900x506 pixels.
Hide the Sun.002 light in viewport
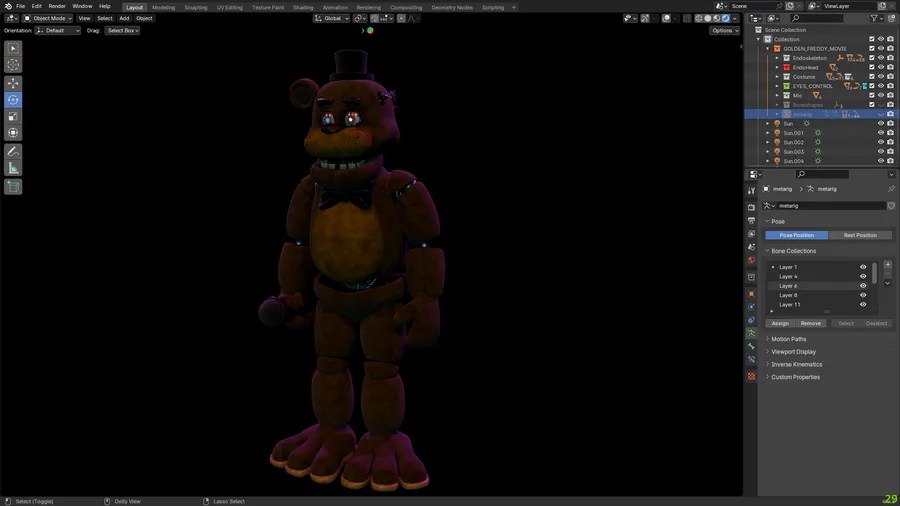tap(881, 142)
